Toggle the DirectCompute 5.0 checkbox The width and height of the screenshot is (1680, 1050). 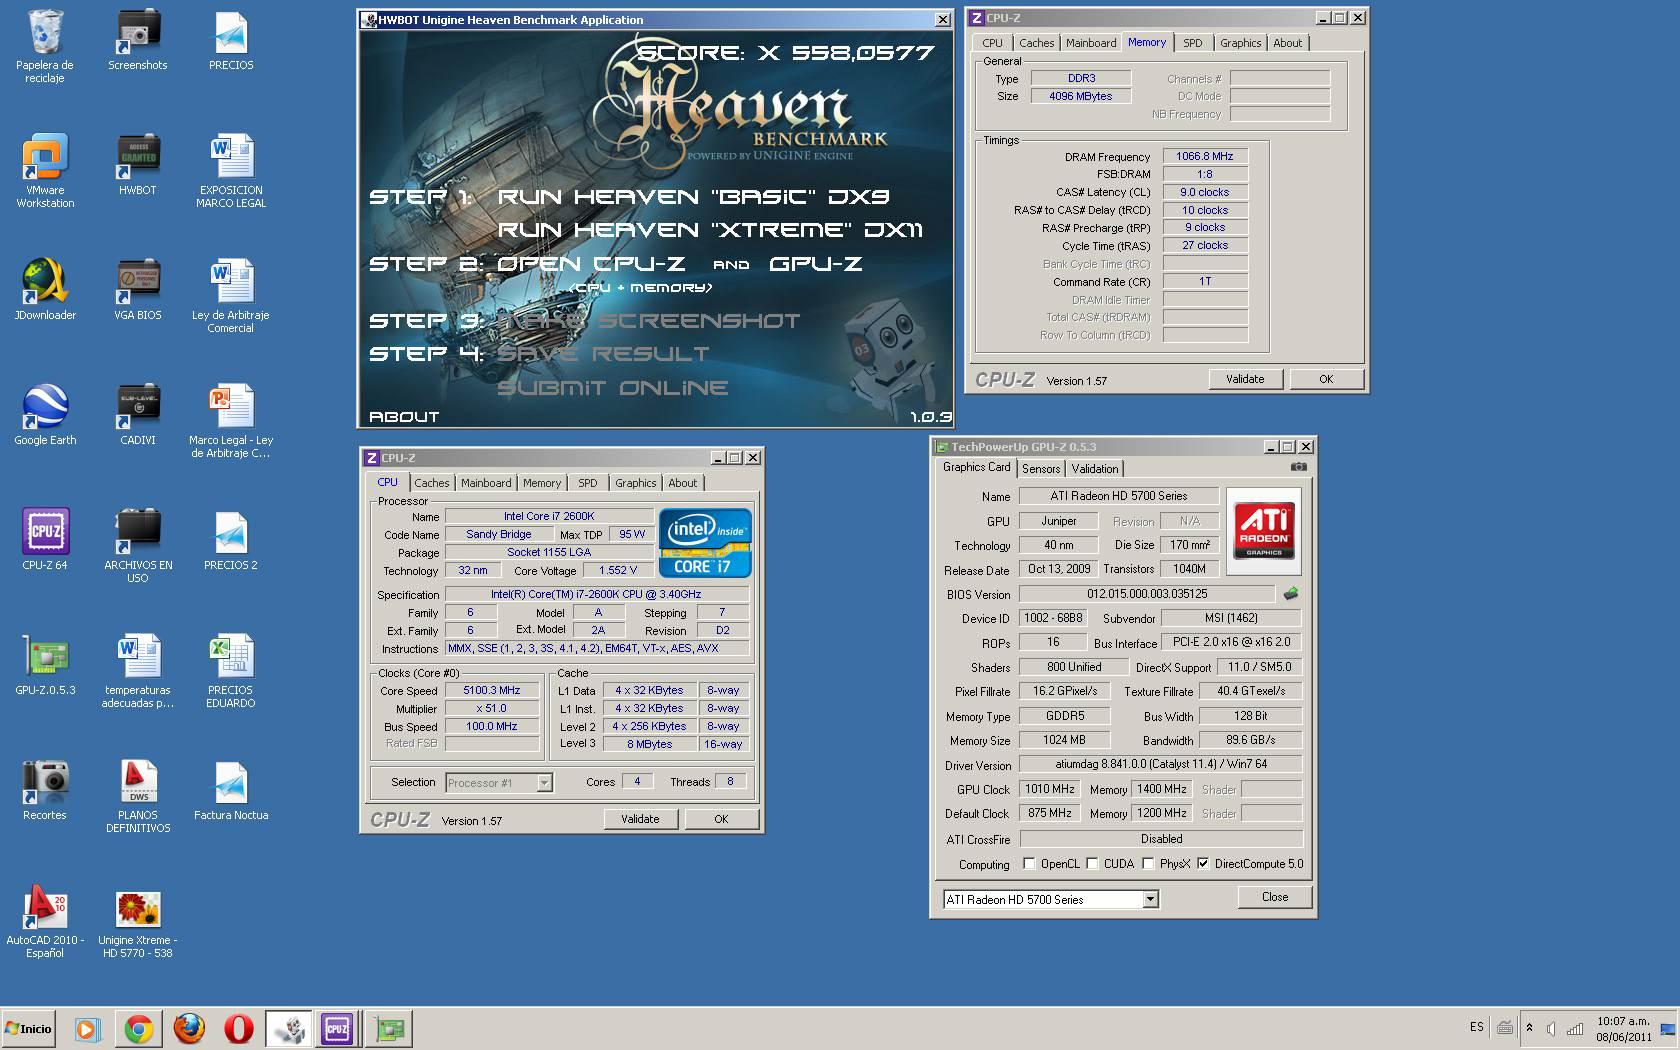(1203, 864)
